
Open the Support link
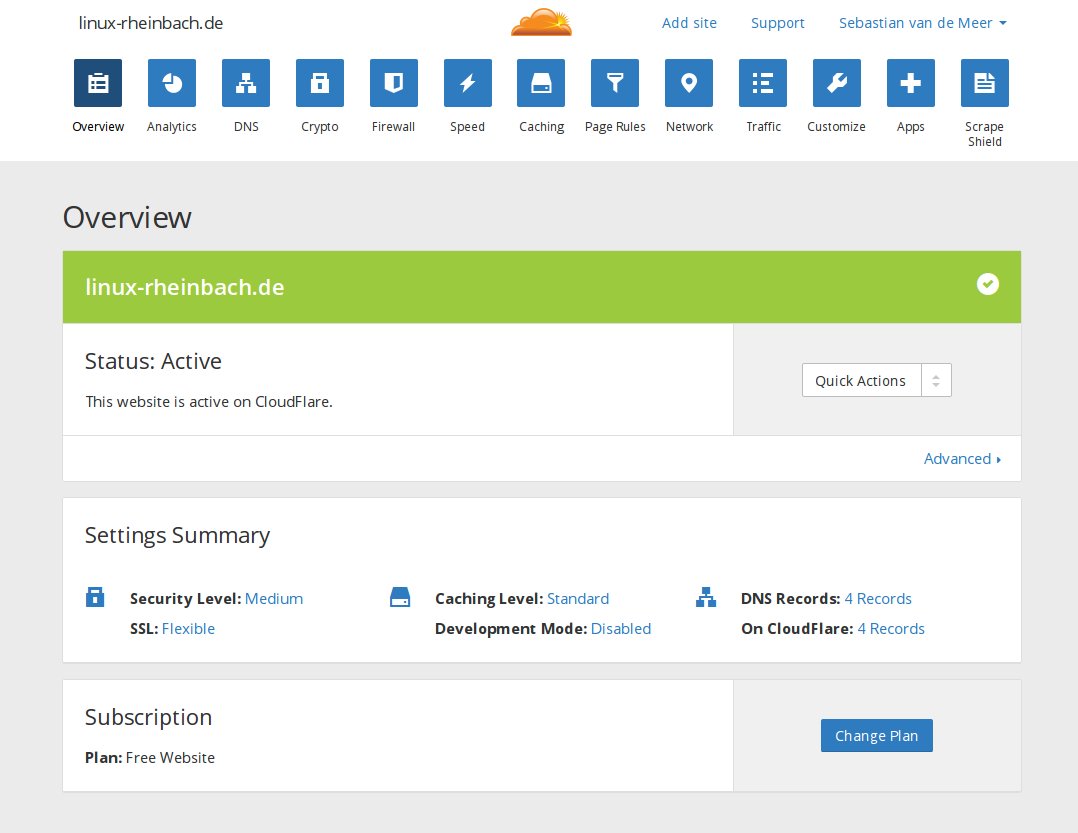[778, 23]
